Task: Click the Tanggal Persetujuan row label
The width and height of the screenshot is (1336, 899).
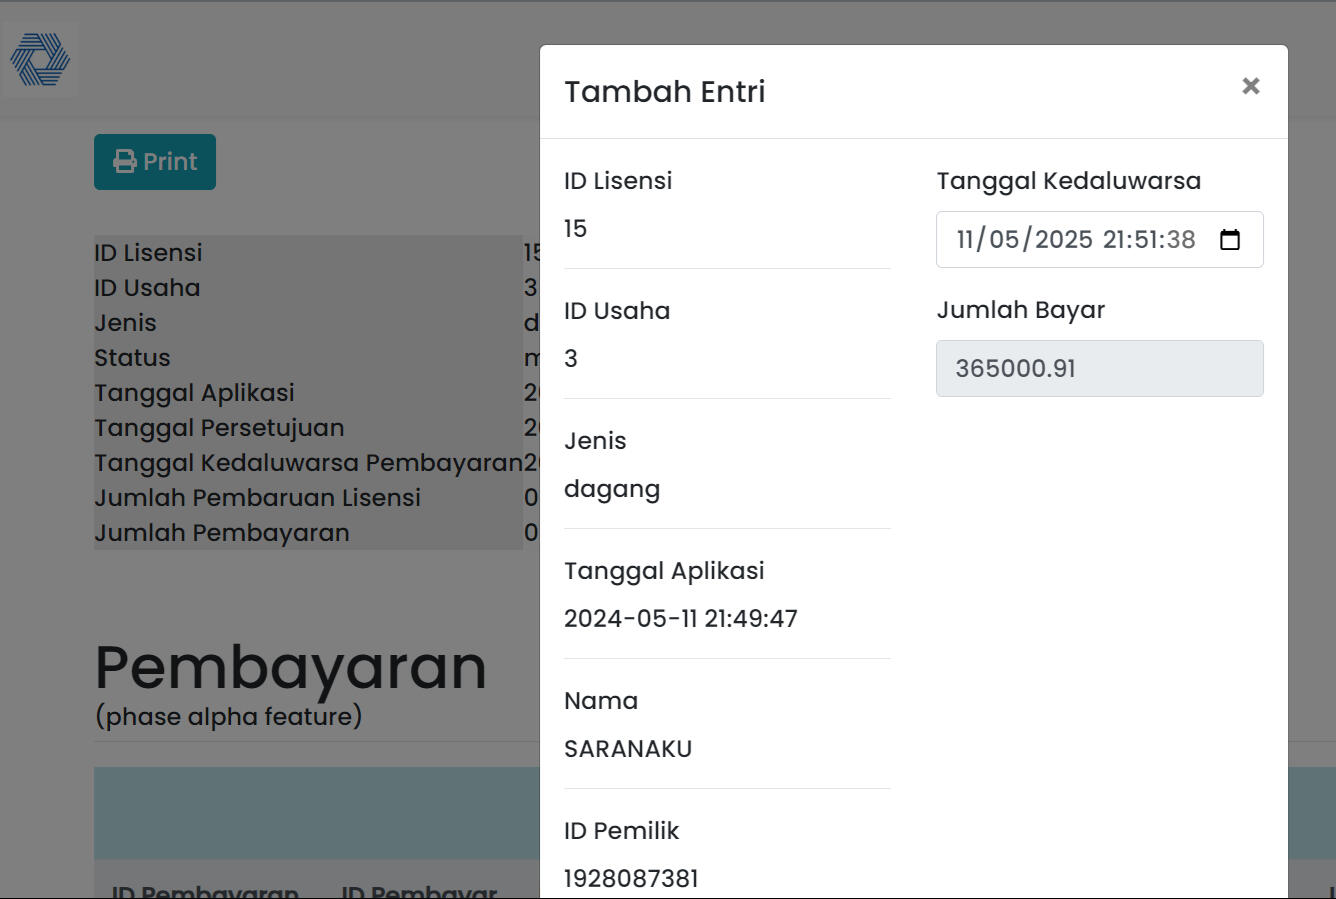Action: [219, 428]
